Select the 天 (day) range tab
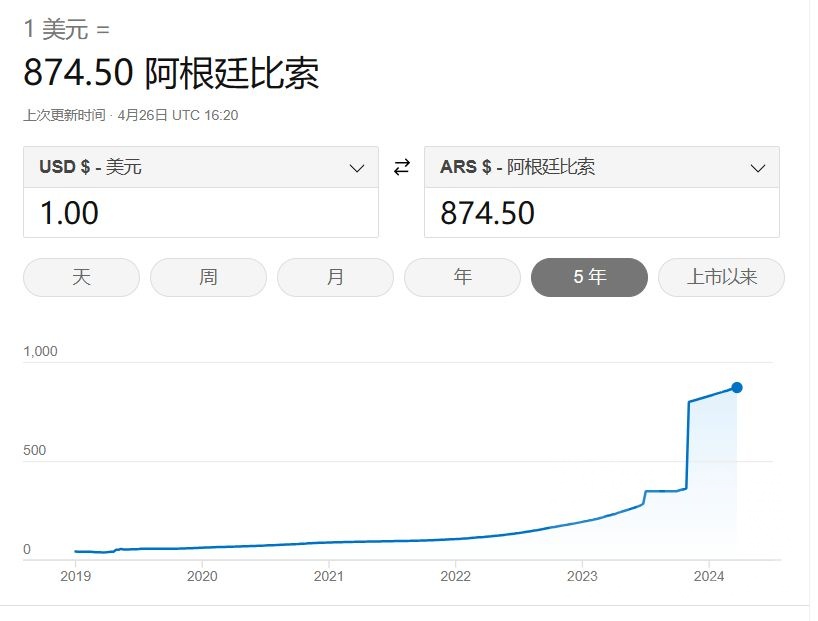Viewport: 818px width, 621px height. pos(81,277)
